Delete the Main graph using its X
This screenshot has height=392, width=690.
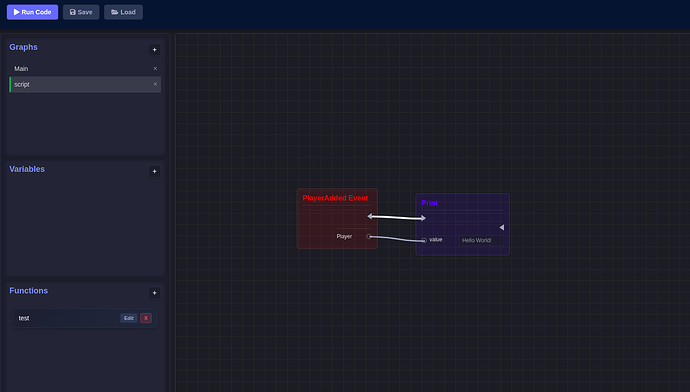155,69
